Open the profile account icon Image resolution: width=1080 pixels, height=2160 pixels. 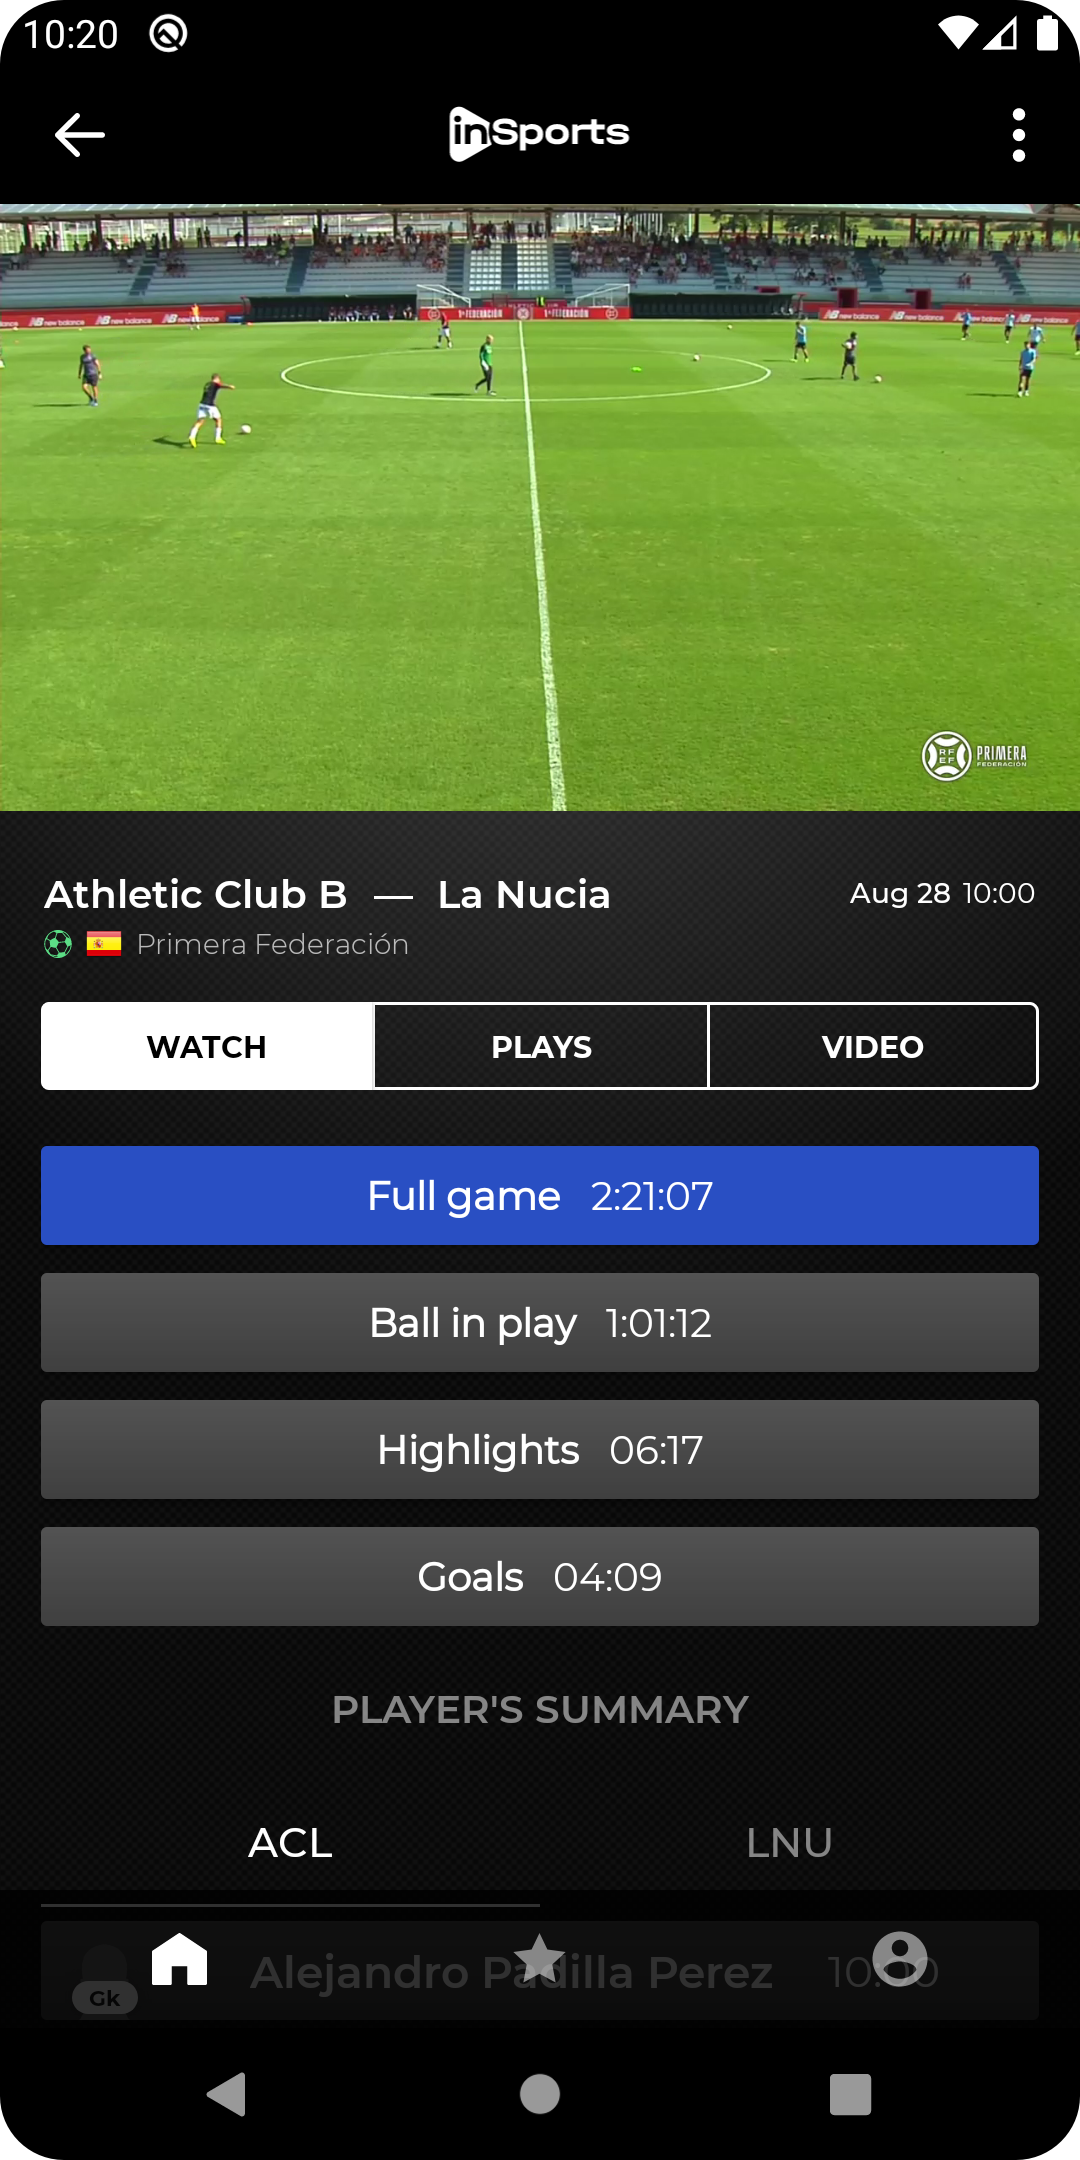pyautogui.click(x=900, y=1958)
